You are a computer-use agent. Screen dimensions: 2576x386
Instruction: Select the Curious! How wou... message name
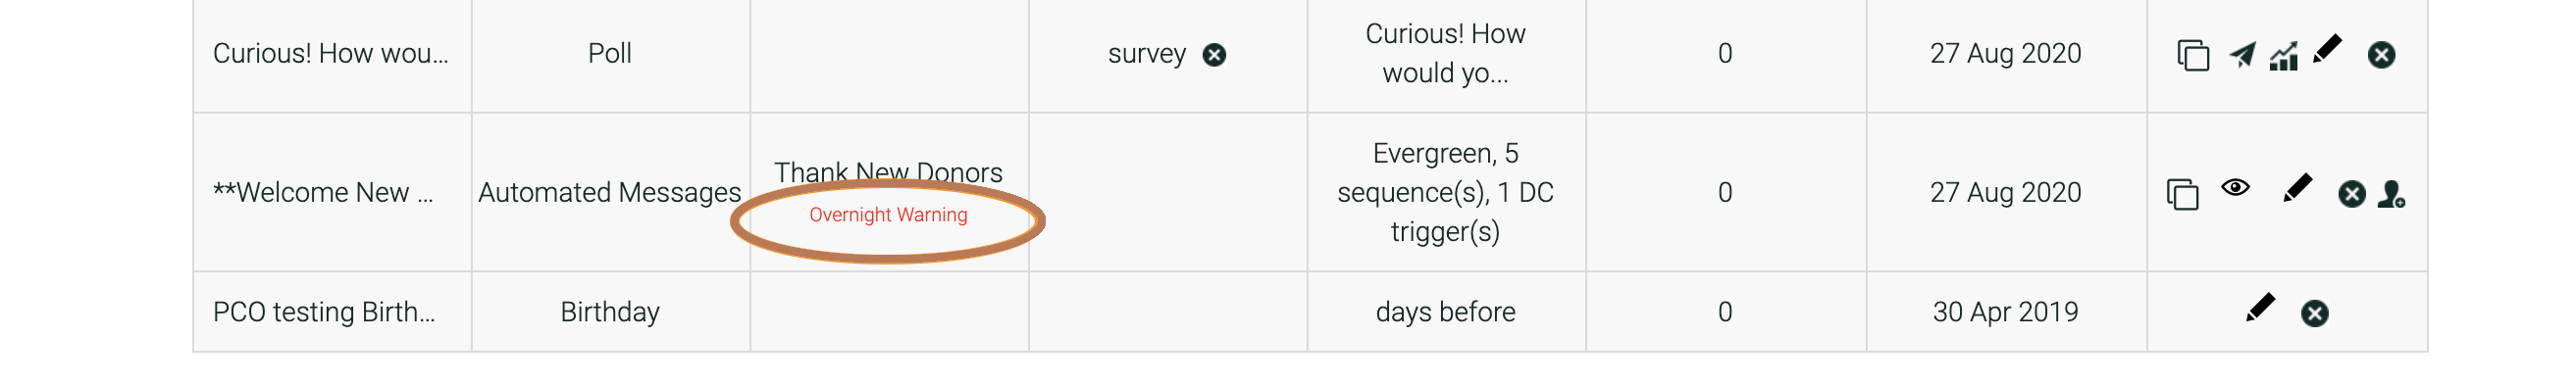[x=331, y=53]
